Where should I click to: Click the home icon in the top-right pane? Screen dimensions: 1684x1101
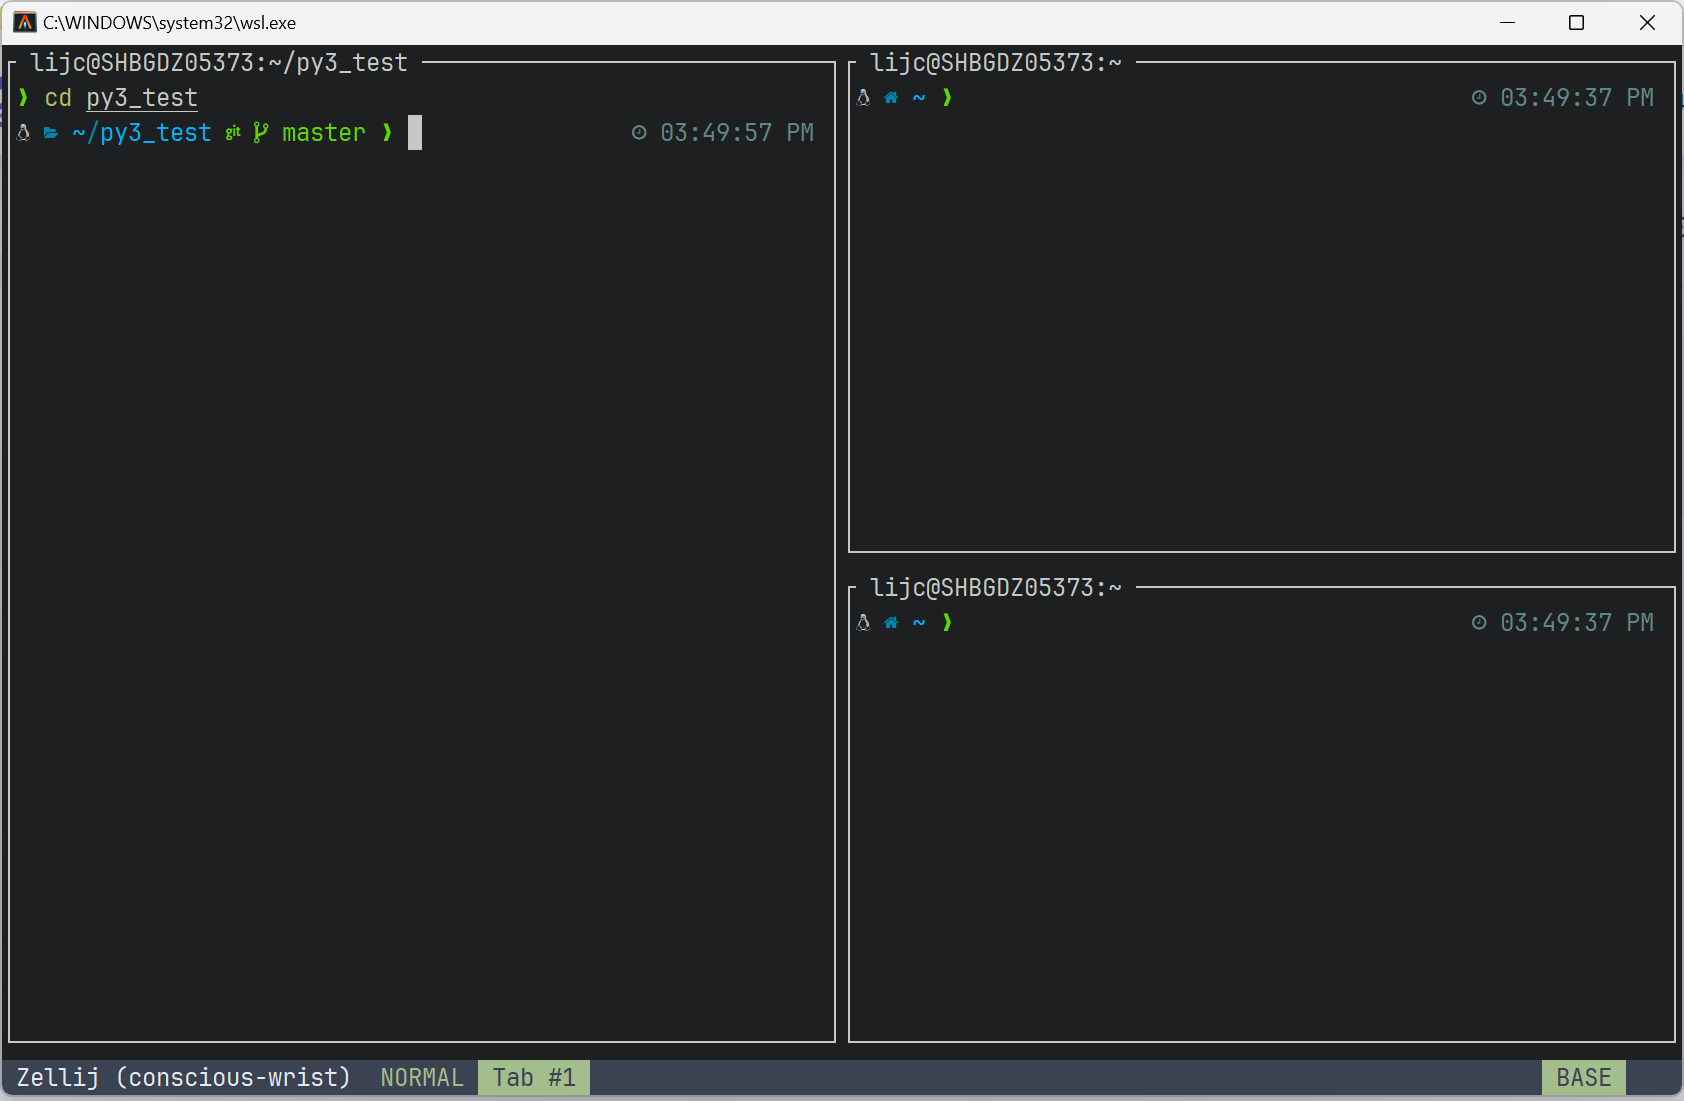pyautogui.click(x=891, y=98)
